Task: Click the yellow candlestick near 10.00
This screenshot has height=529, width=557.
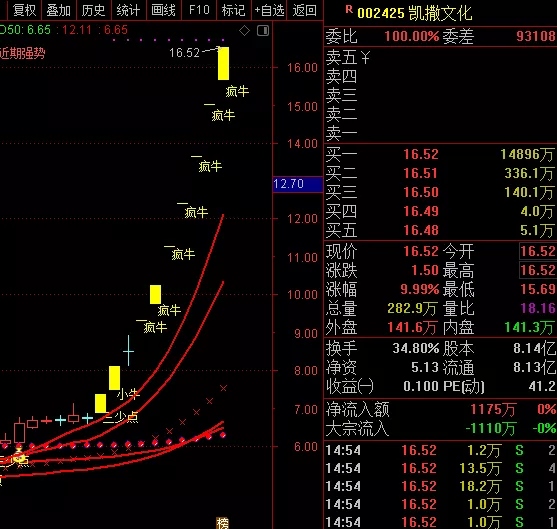Action: point(155,295)
